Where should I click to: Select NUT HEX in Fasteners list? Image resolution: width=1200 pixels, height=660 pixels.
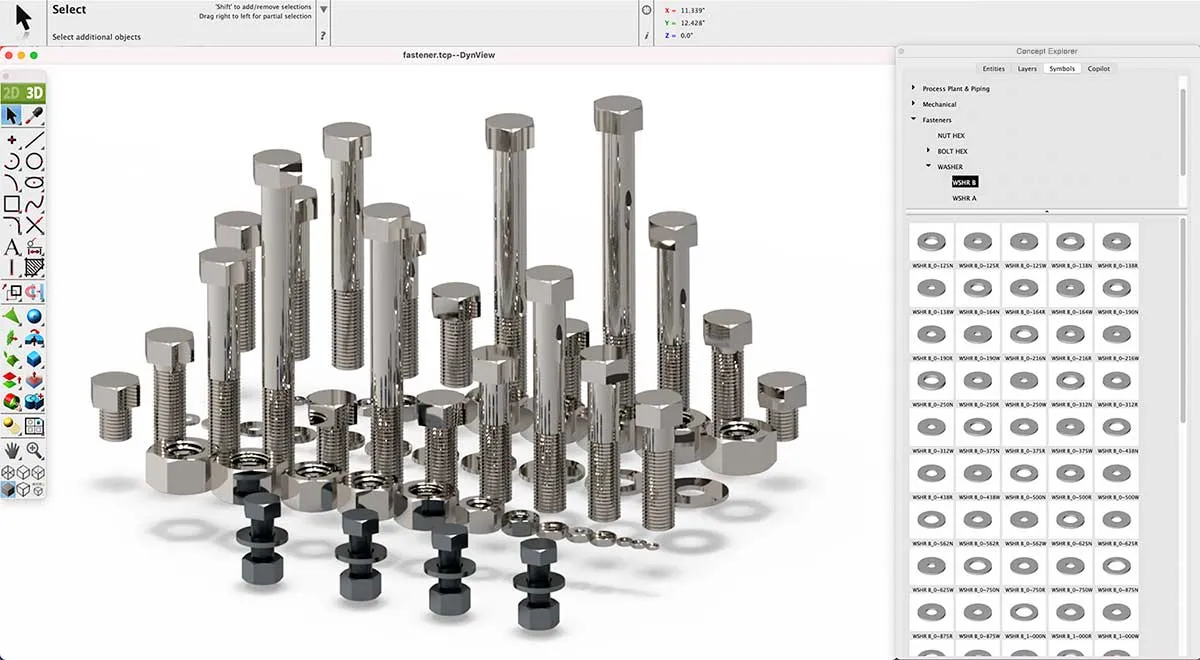(x=950, y=135)
